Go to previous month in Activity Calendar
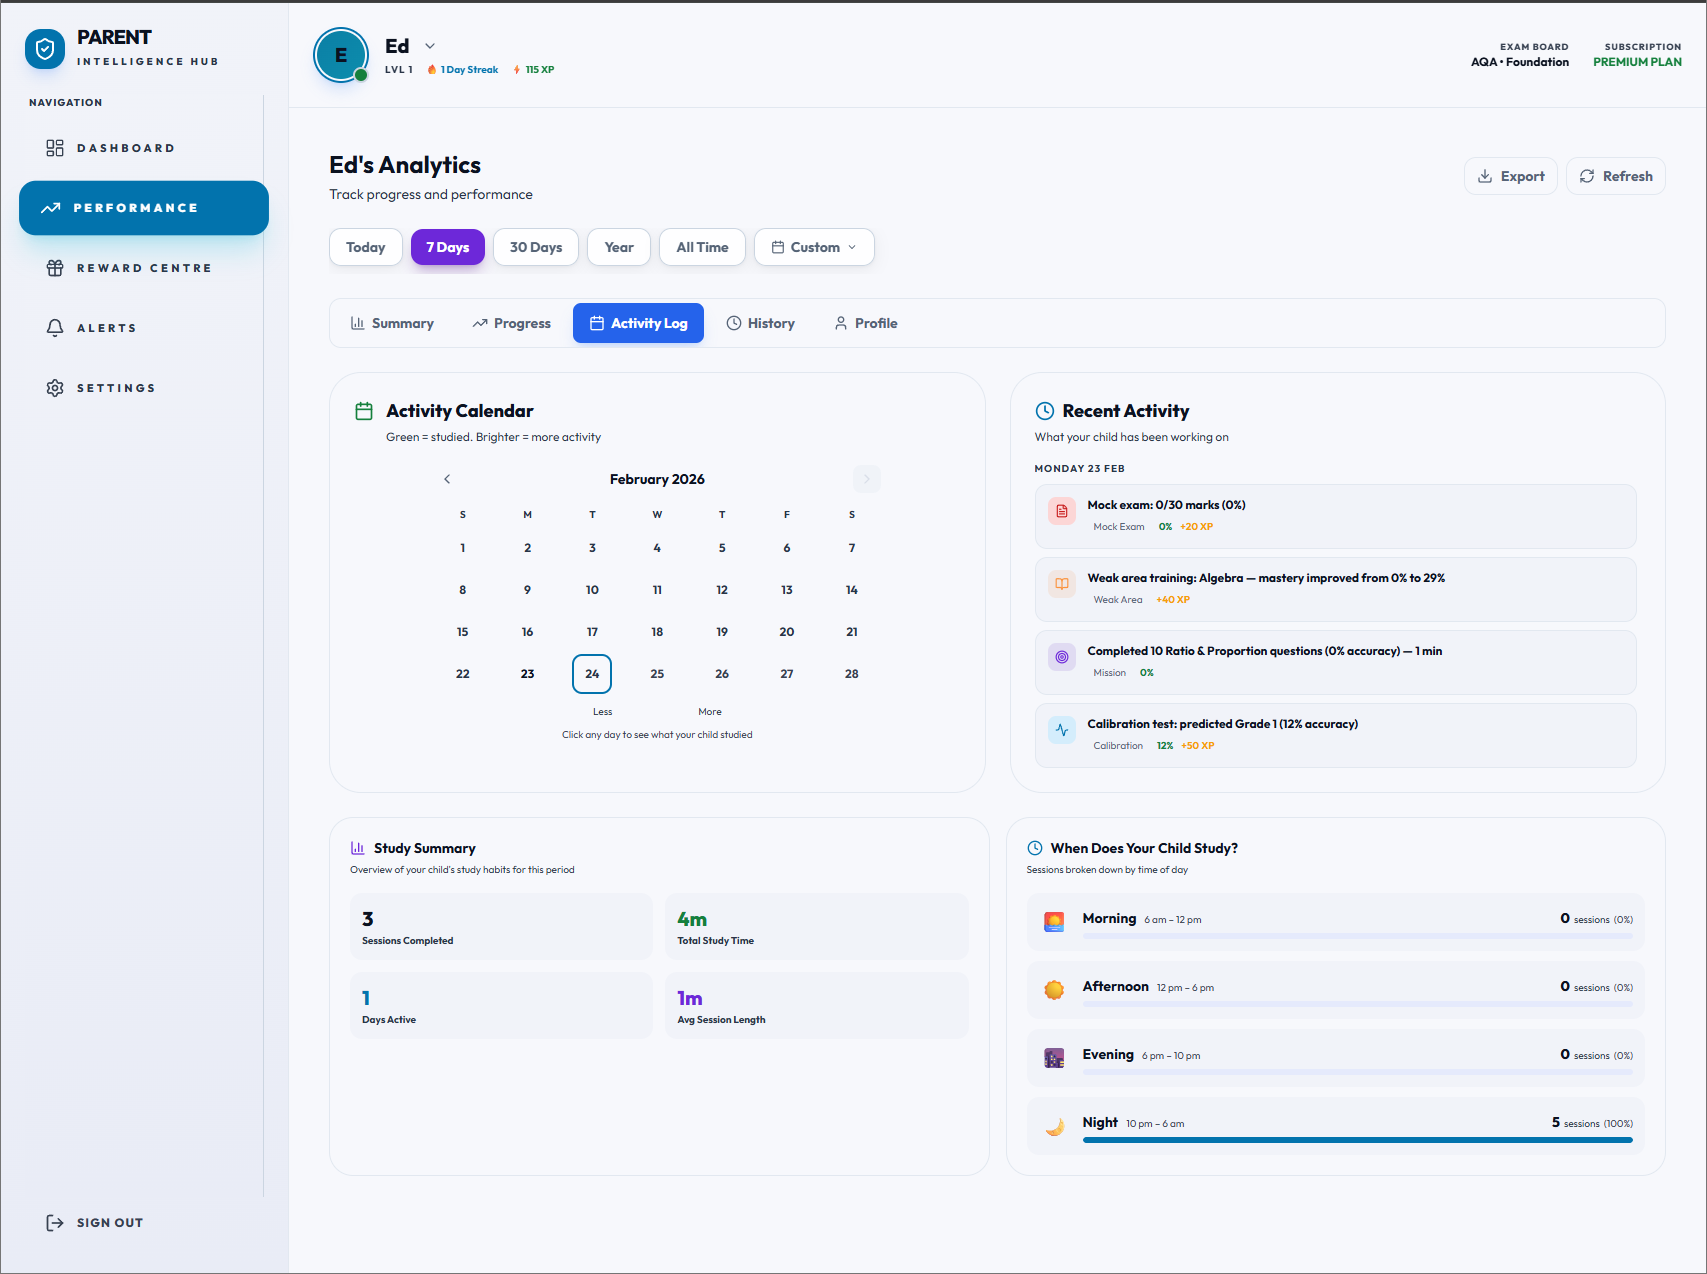The image size is (1707, 1274). click(x=447, y=479)
